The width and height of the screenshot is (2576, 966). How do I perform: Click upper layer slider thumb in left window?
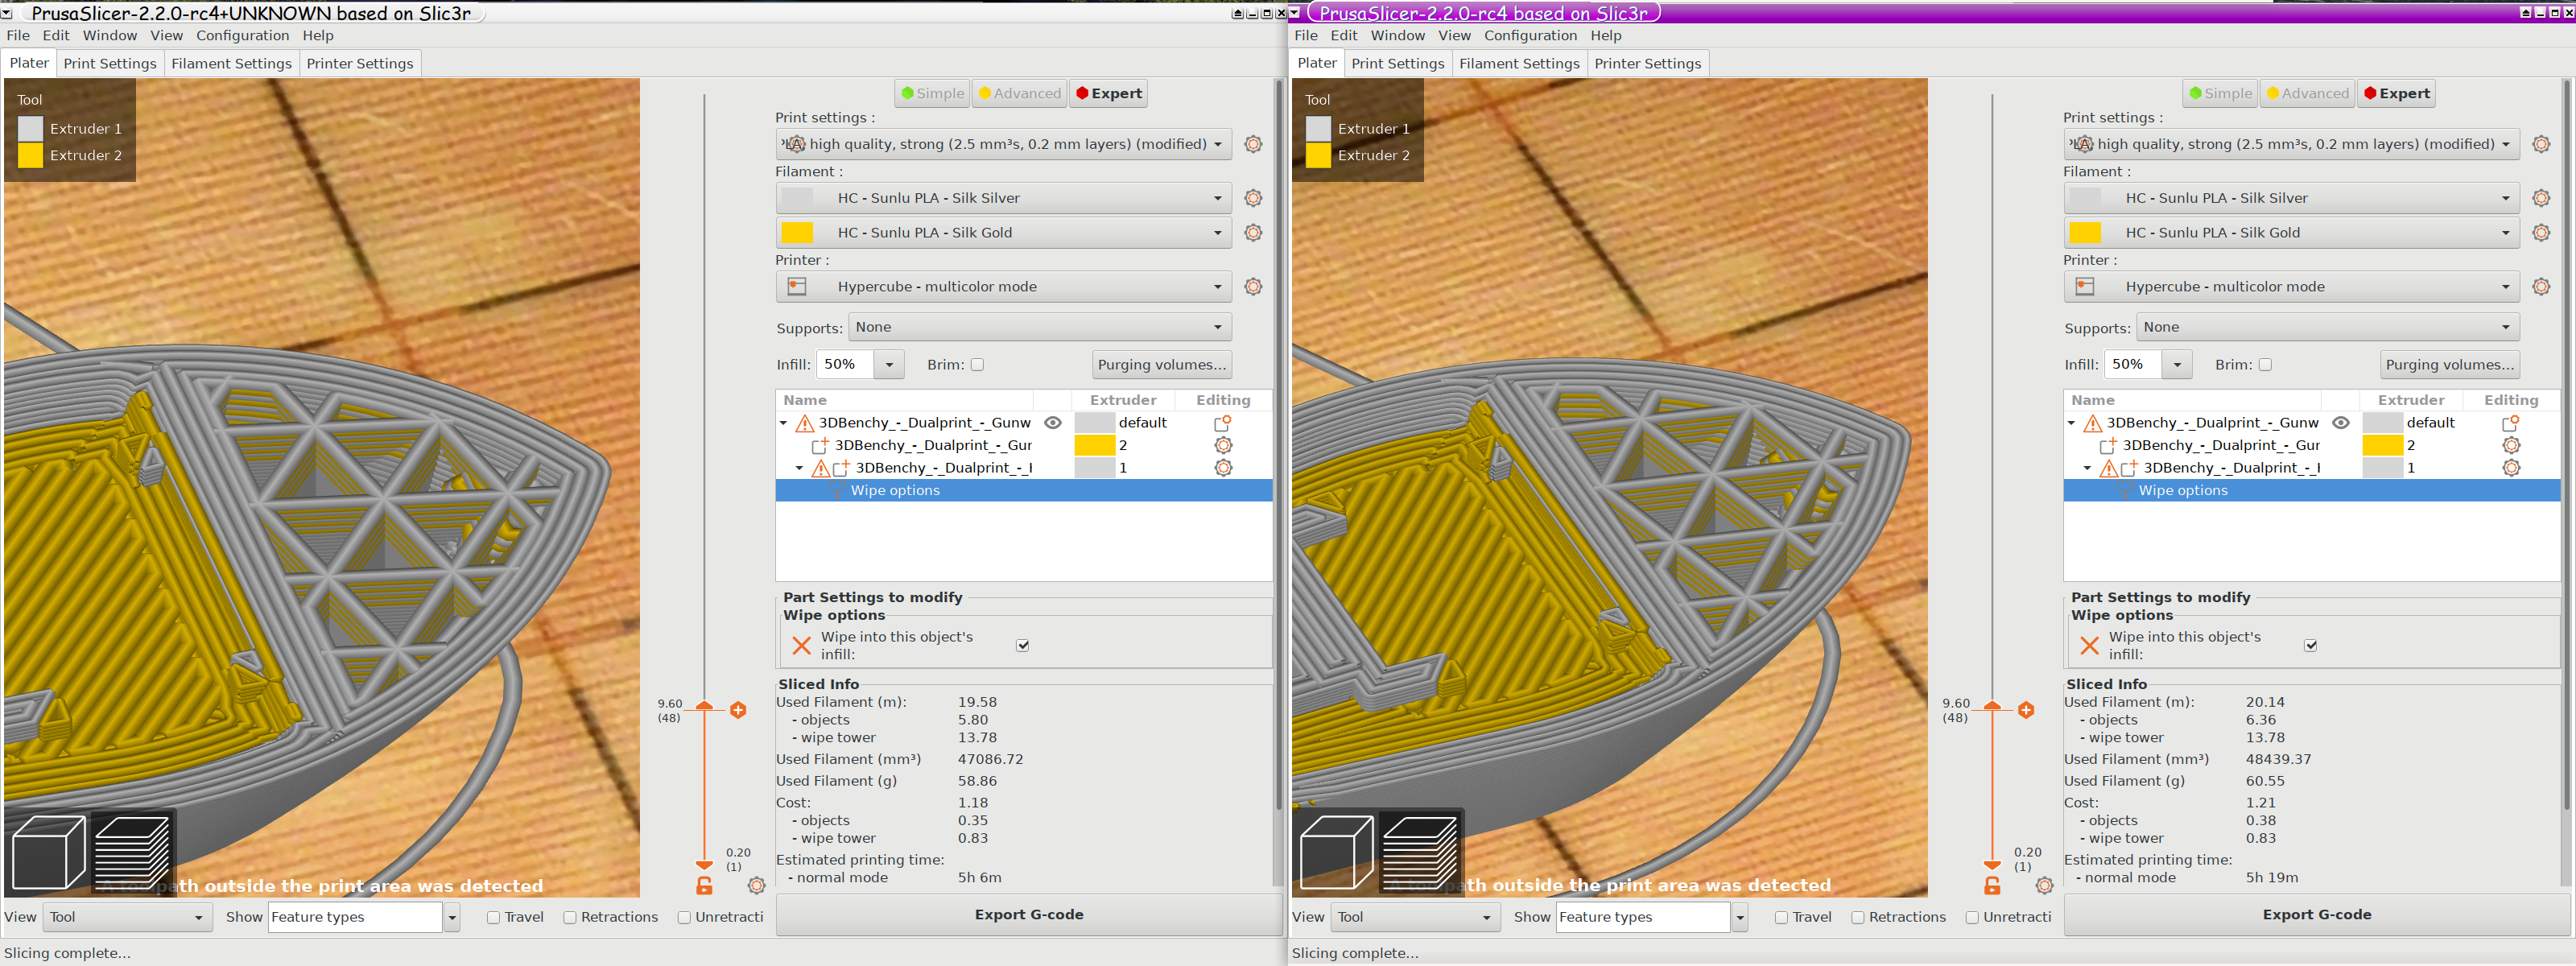[704, 706]
